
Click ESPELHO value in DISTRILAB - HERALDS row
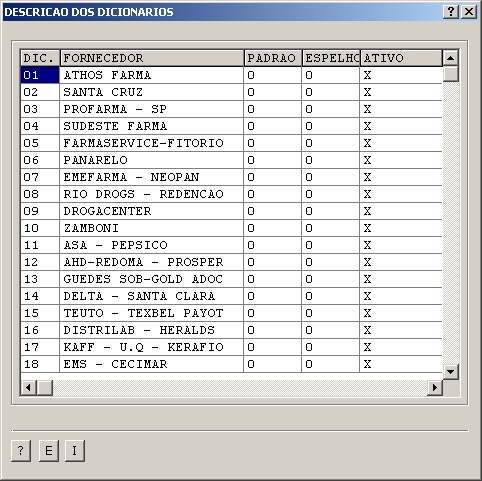pos(331,330)
